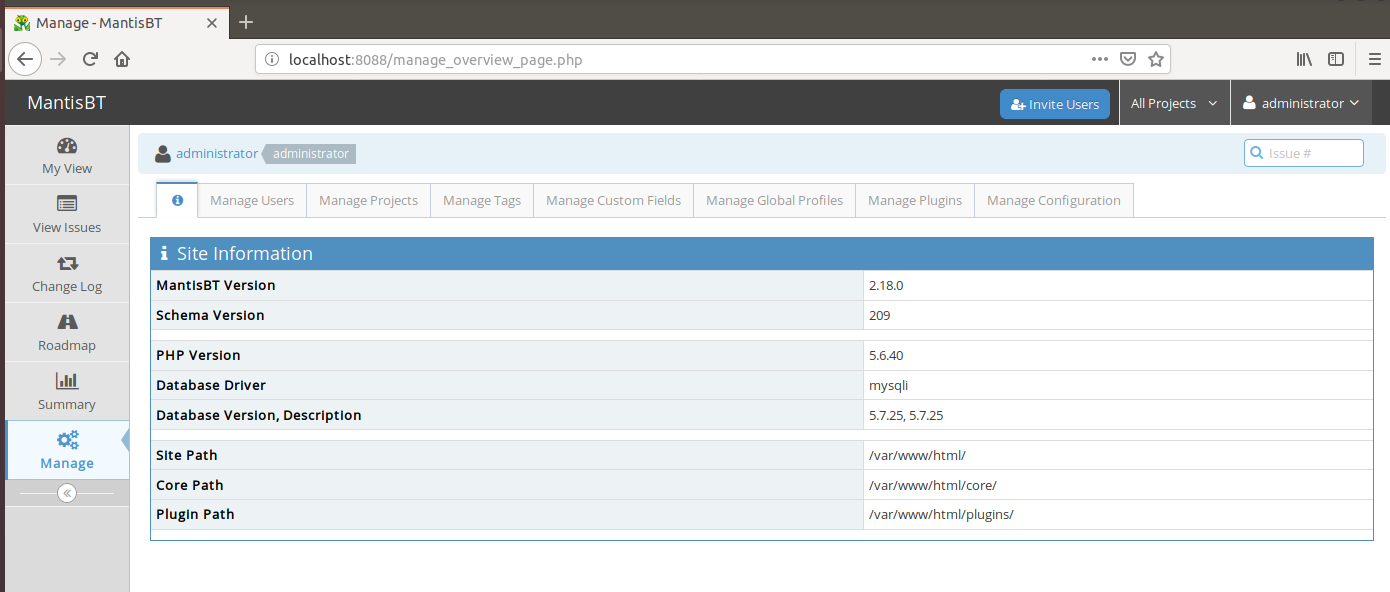Click Database Driver value mysqli
Screen dimensions: 1390x592
point(889,385)
